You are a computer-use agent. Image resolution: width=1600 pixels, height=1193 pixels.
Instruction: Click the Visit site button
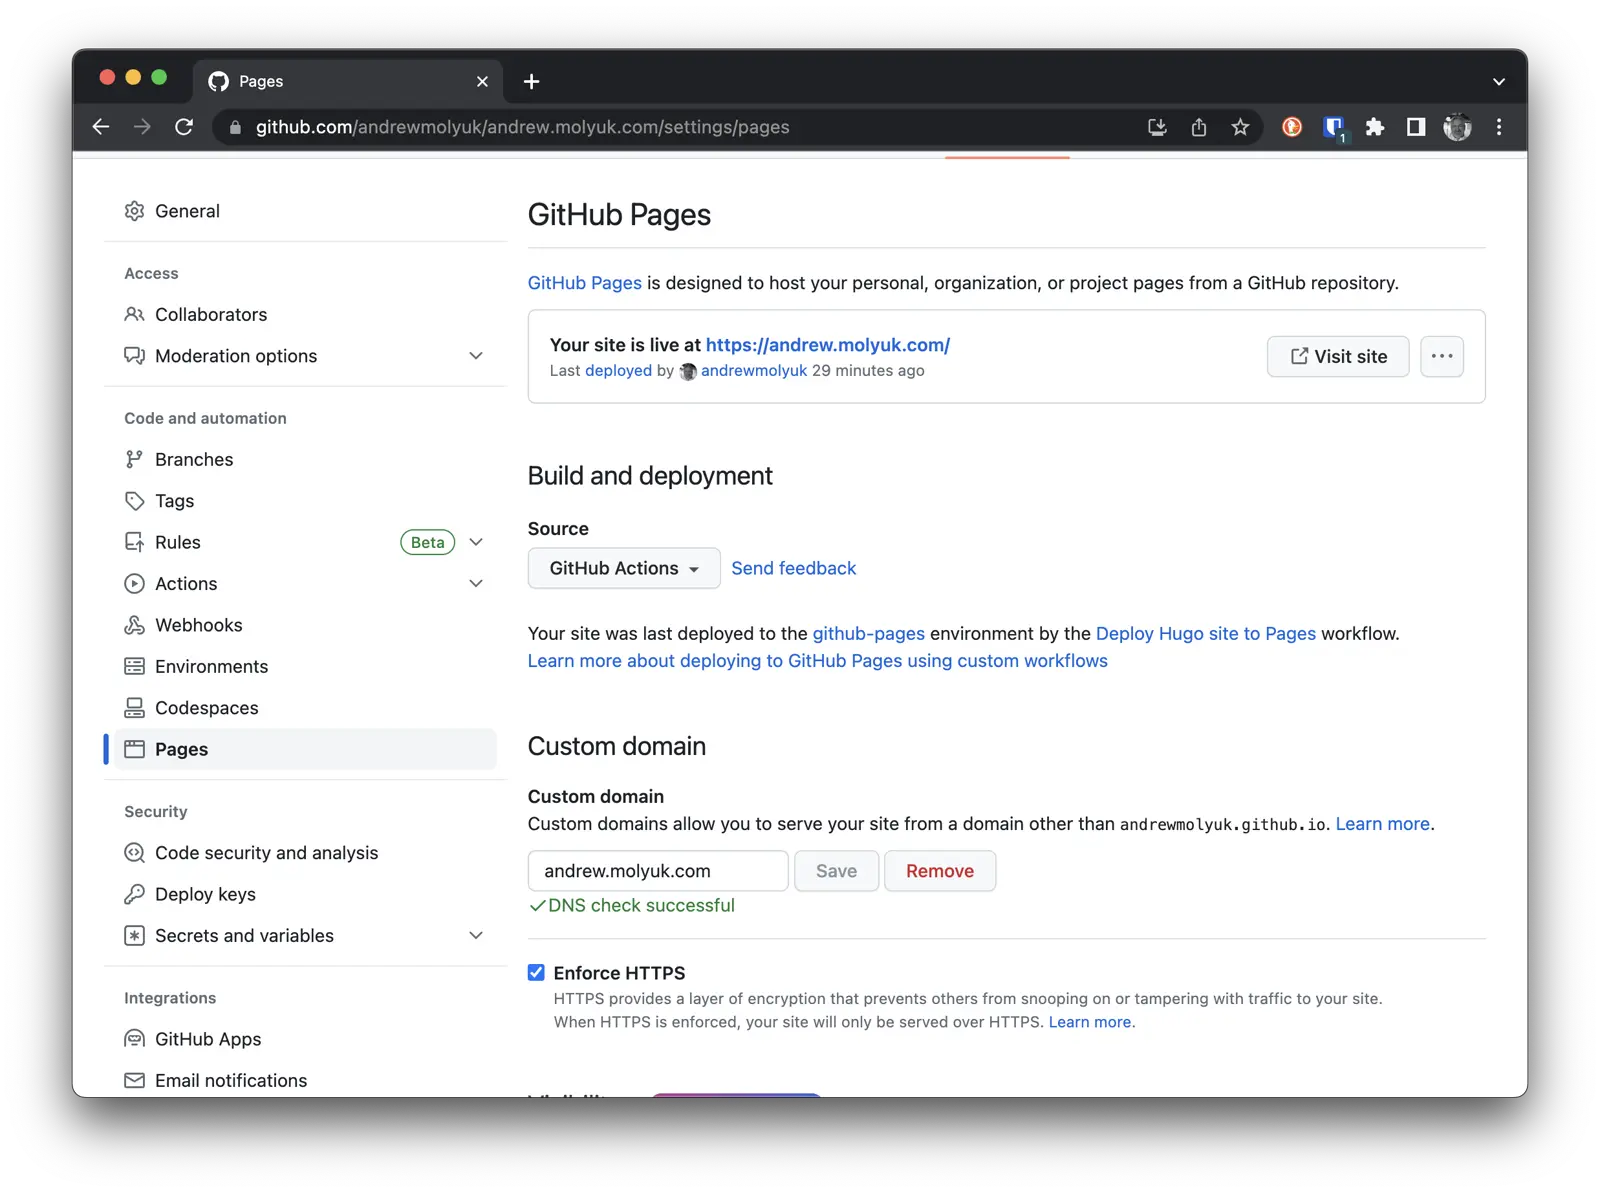tap(1337, 356)
